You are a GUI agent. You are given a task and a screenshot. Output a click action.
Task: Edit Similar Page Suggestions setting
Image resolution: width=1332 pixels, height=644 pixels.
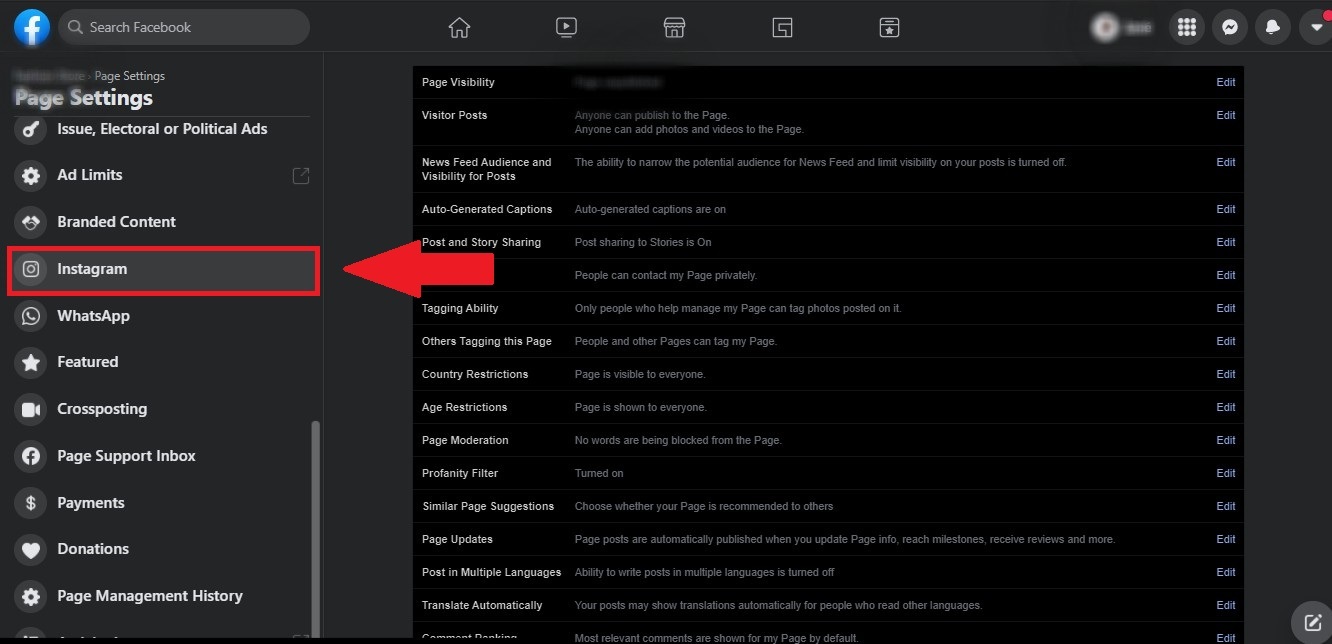pos(1226,506)
